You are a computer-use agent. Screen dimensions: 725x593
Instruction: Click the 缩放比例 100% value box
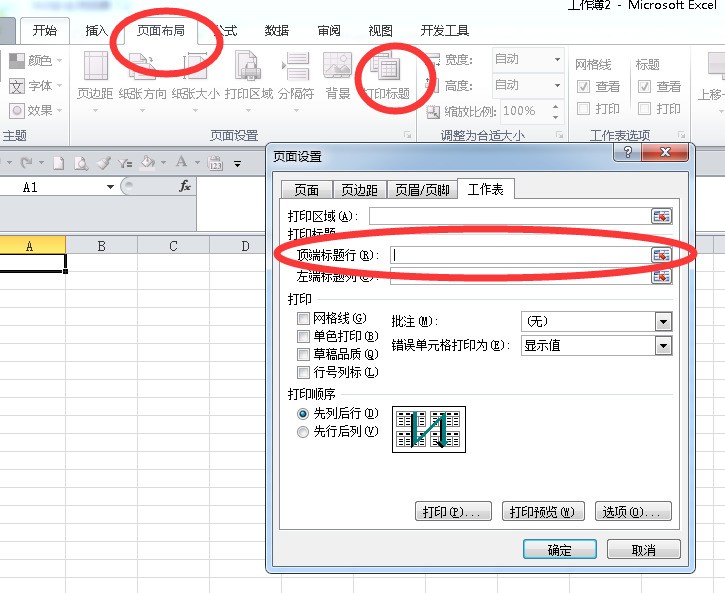pyautogui.click(x=525, y=111)
